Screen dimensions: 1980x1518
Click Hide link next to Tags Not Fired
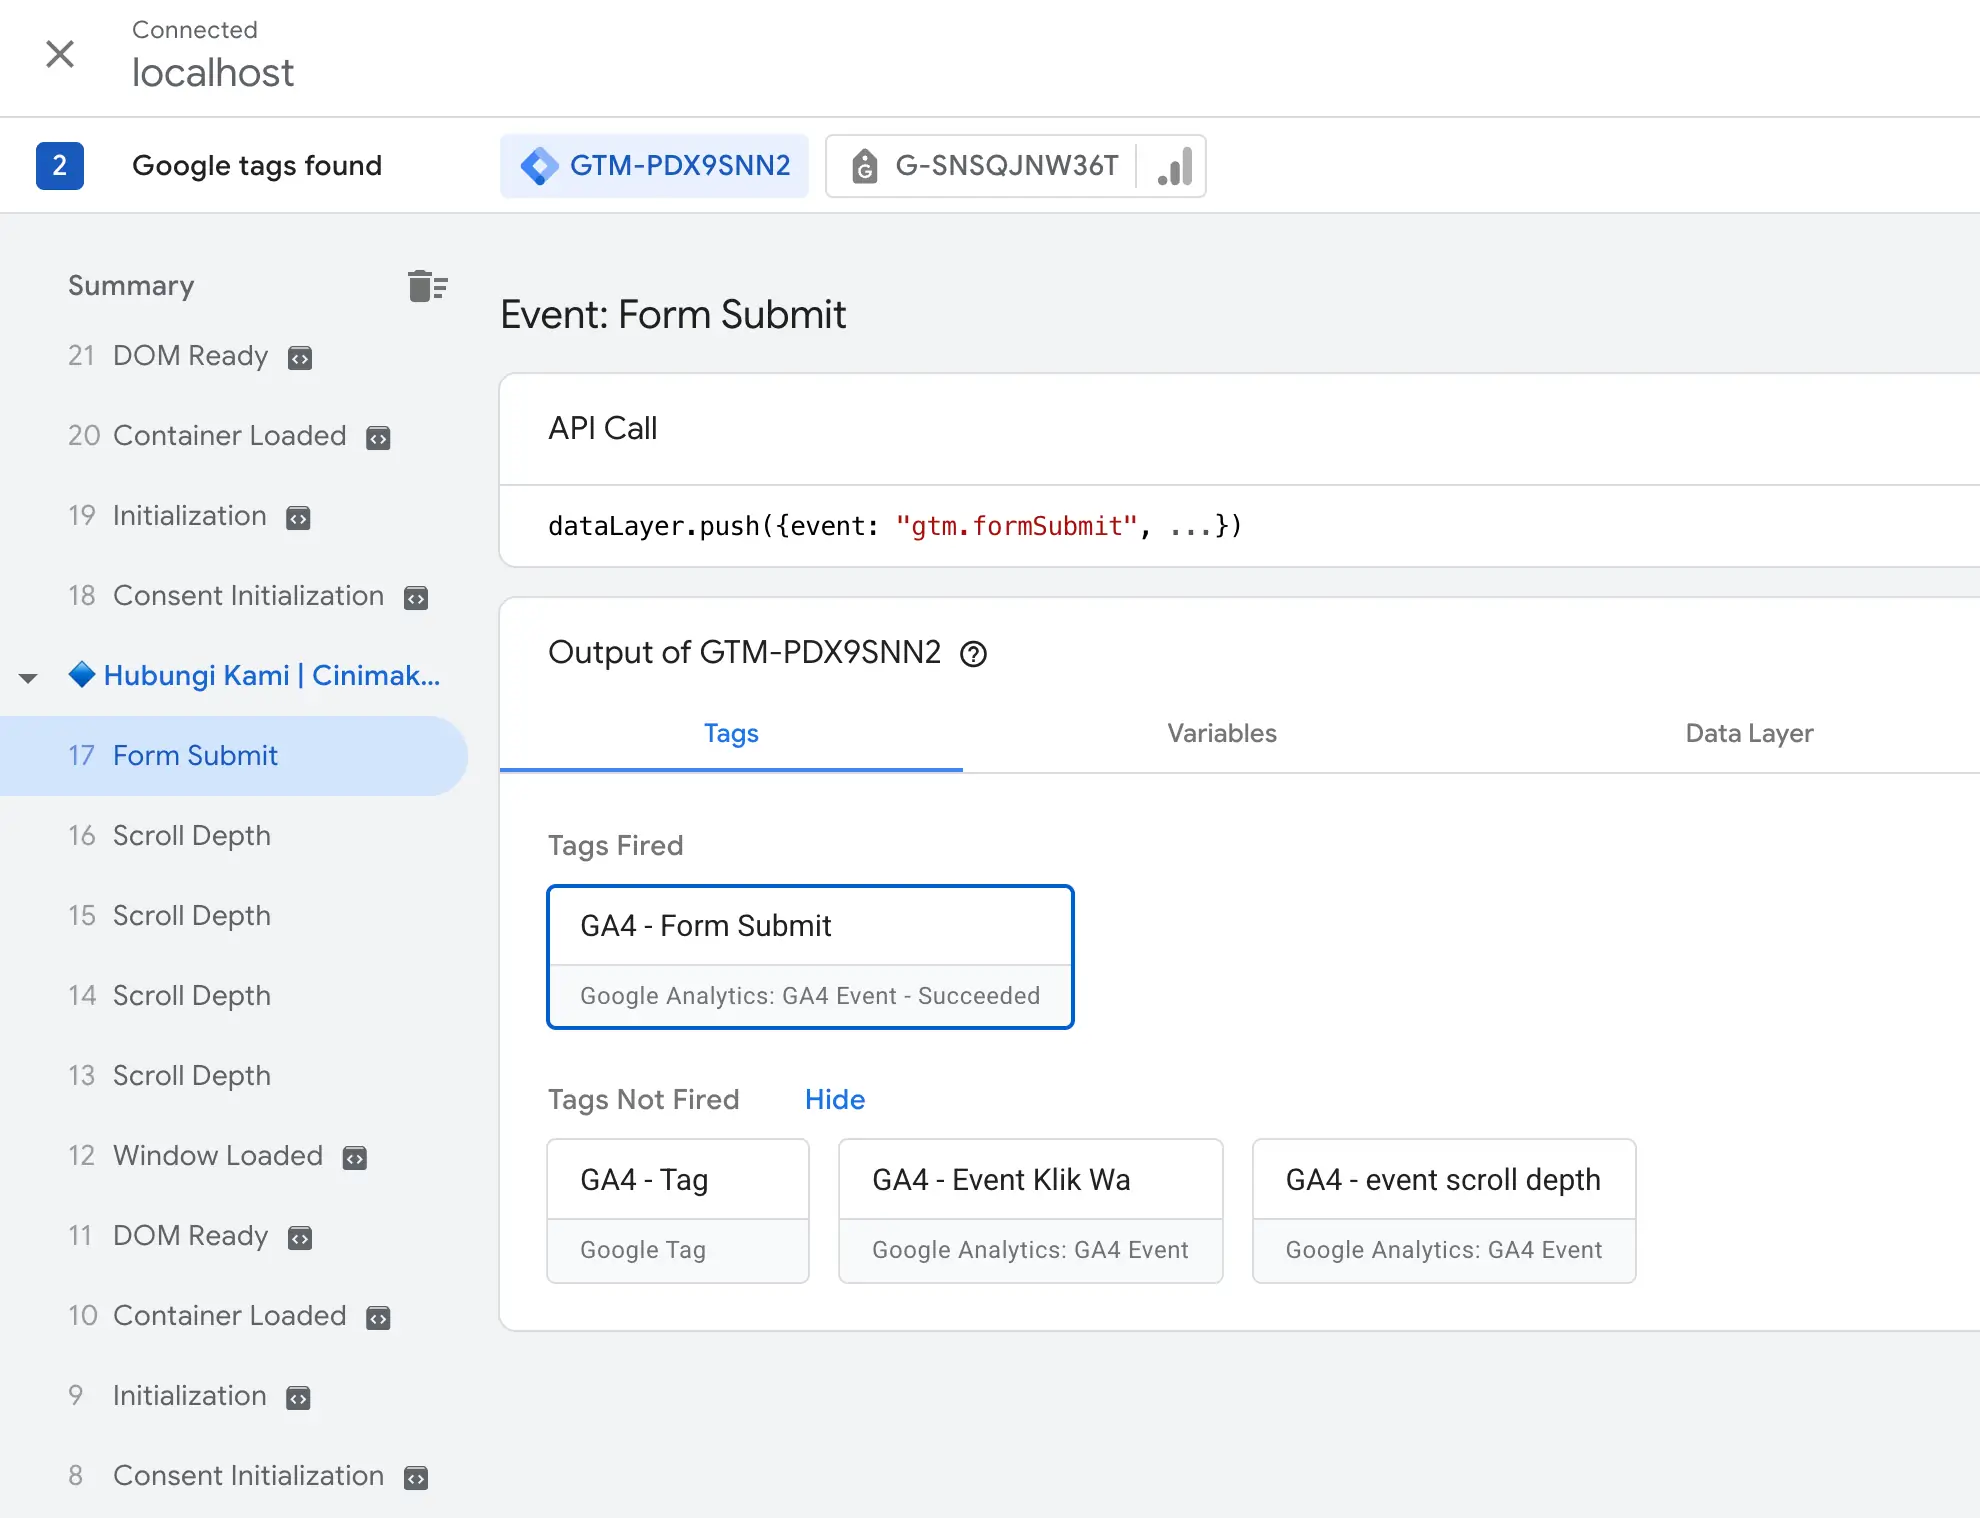point(835,1100)
